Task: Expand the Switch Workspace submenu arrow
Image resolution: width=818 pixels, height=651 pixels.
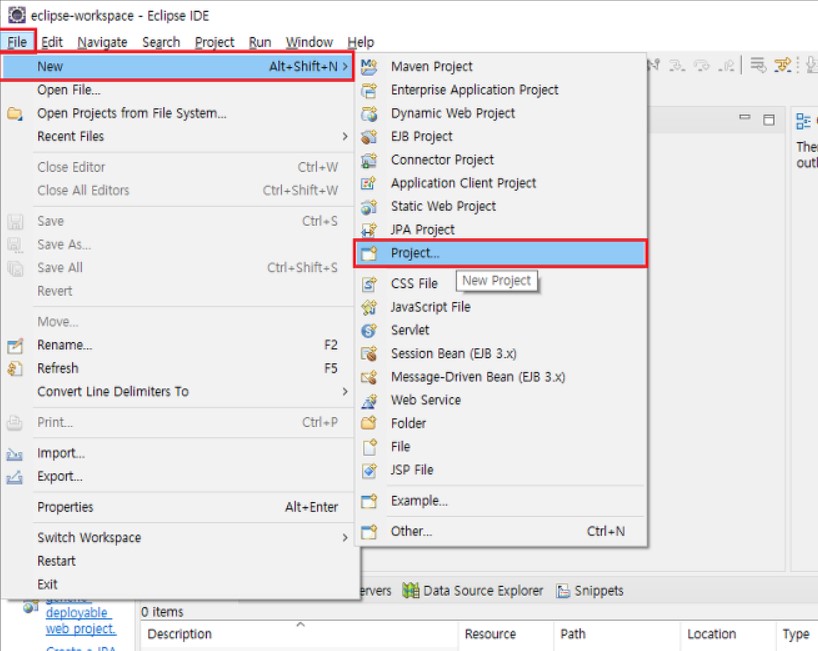Action: 345,537
